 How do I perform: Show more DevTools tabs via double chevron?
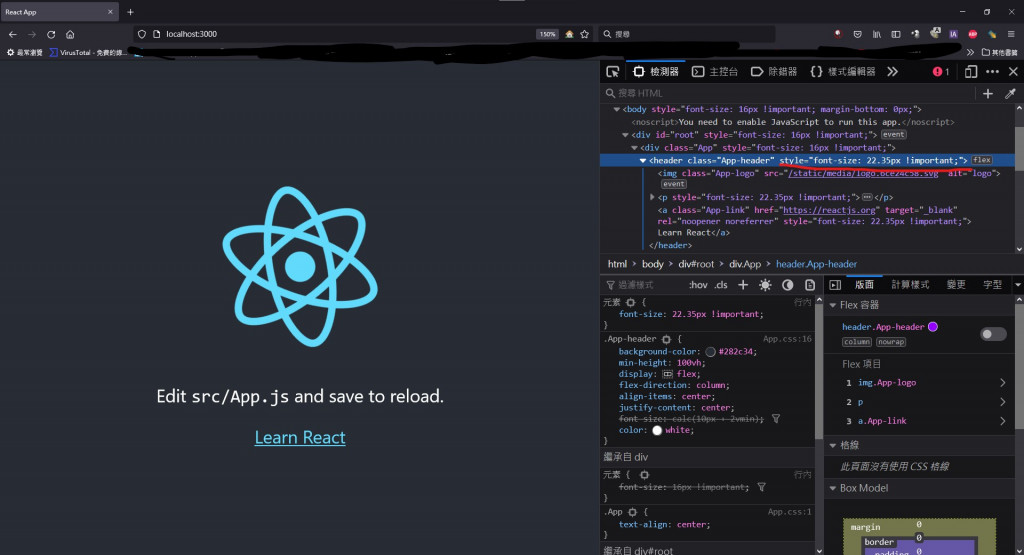click(x=892, y=72)
